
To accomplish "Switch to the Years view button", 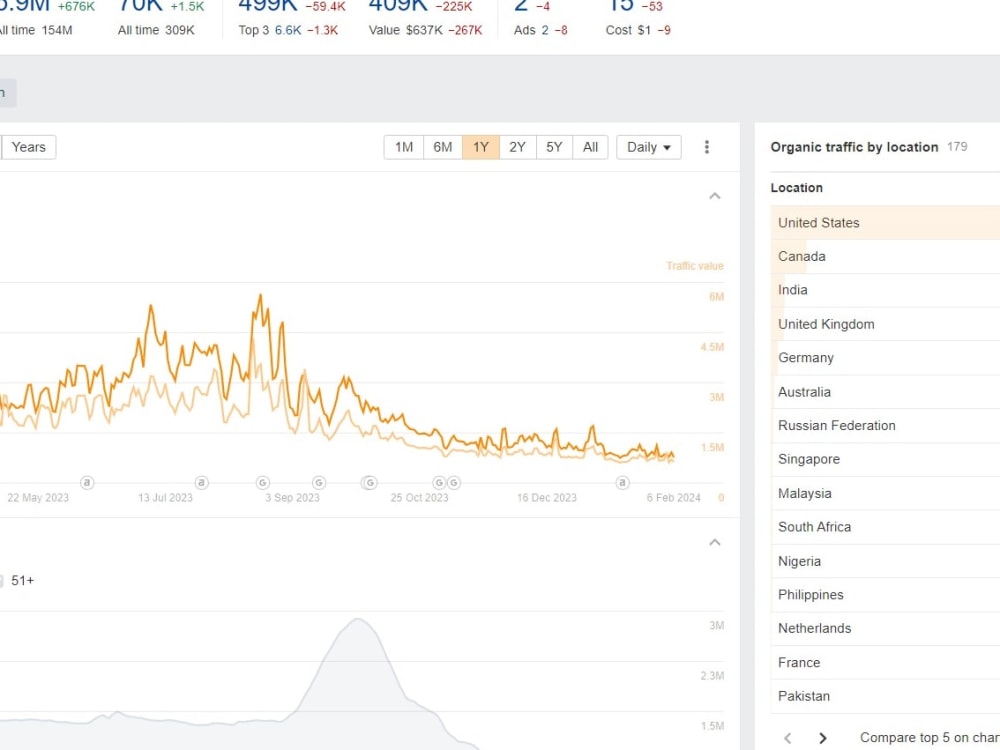I will [x=29, y=147].
